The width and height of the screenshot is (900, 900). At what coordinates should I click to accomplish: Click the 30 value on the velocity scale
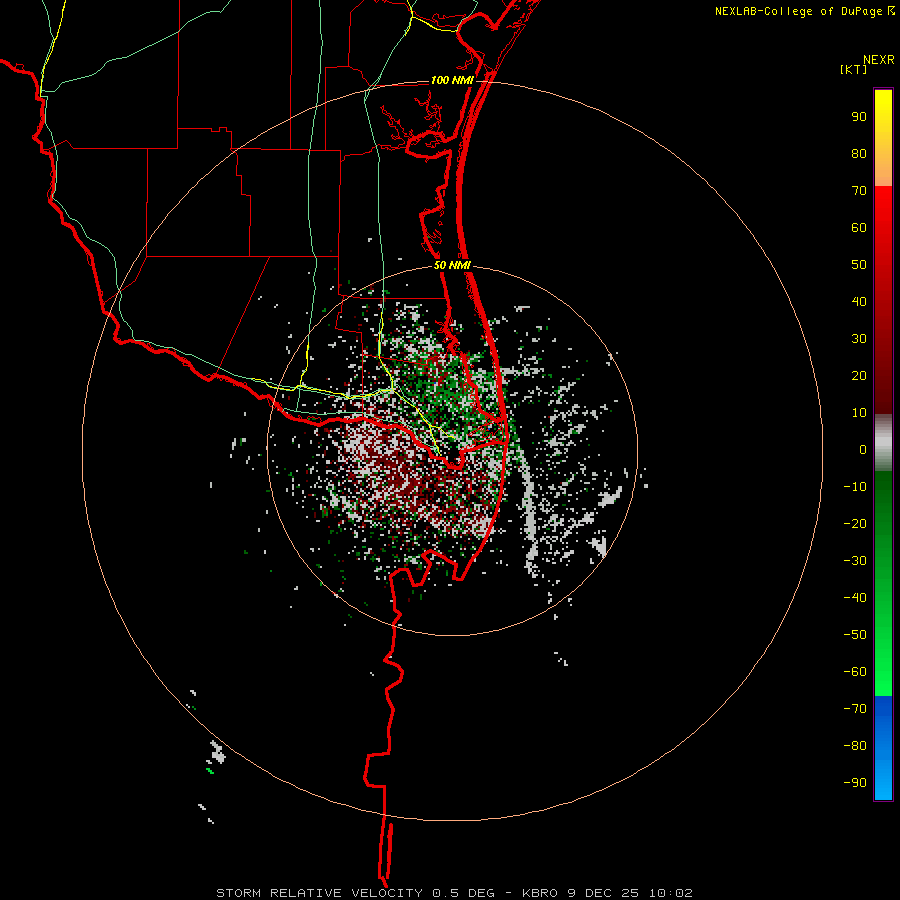click(859, 339)
